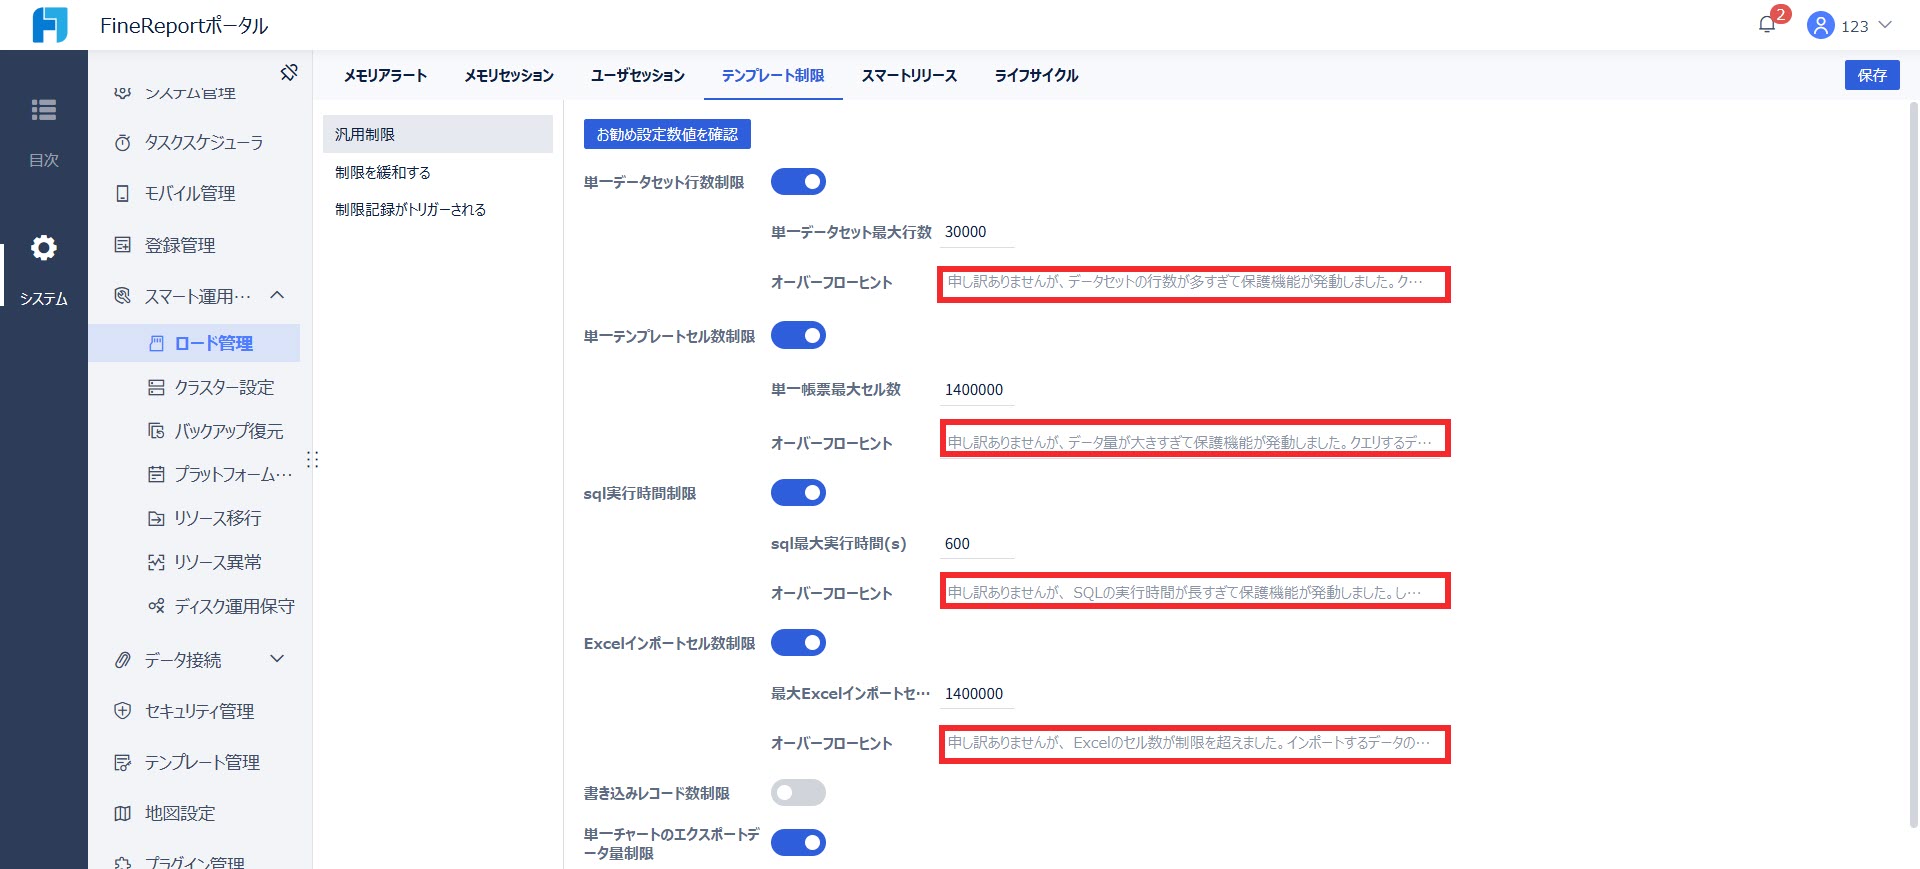Open the テンプレート管理 menu item
This screenshot has width=1920, height=869.
(x=200, y=762)
